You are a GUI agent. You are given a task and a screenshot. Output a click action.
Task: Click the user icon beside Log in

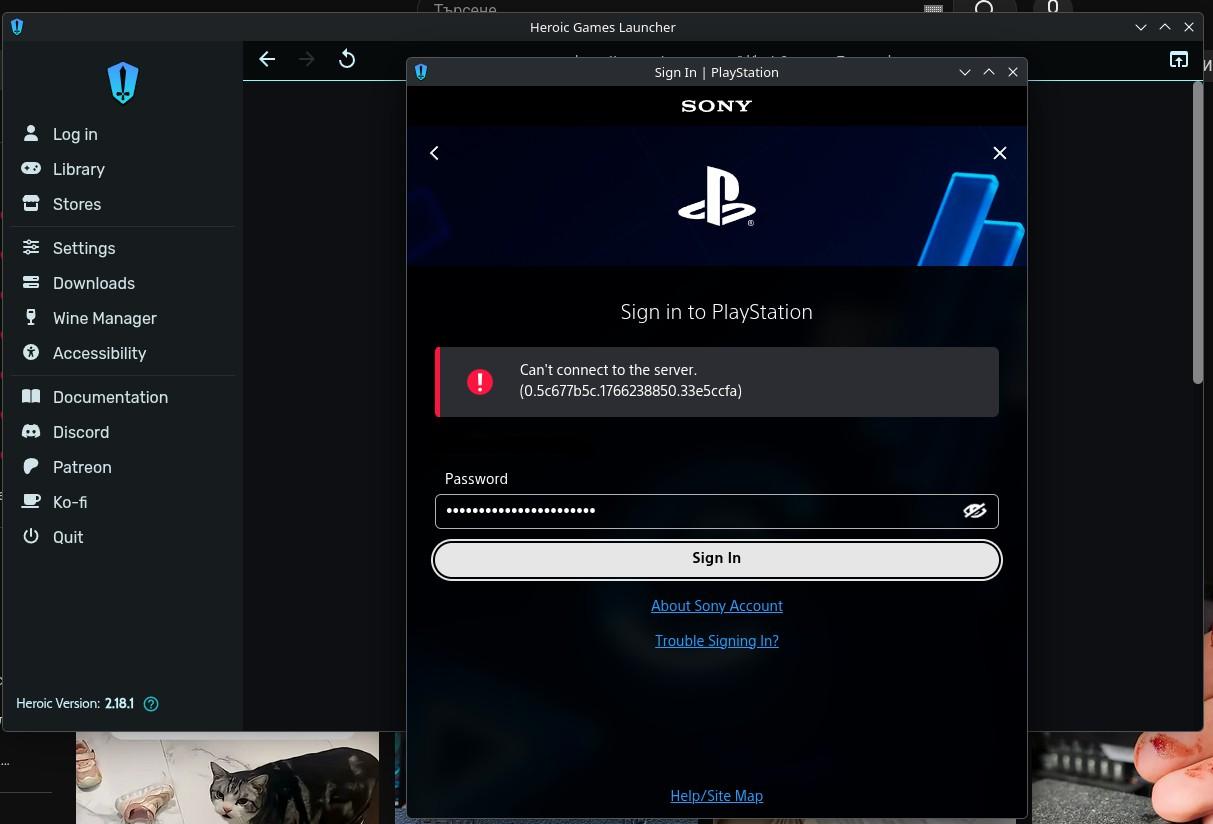pyautogui.click(x=31, y=133)
